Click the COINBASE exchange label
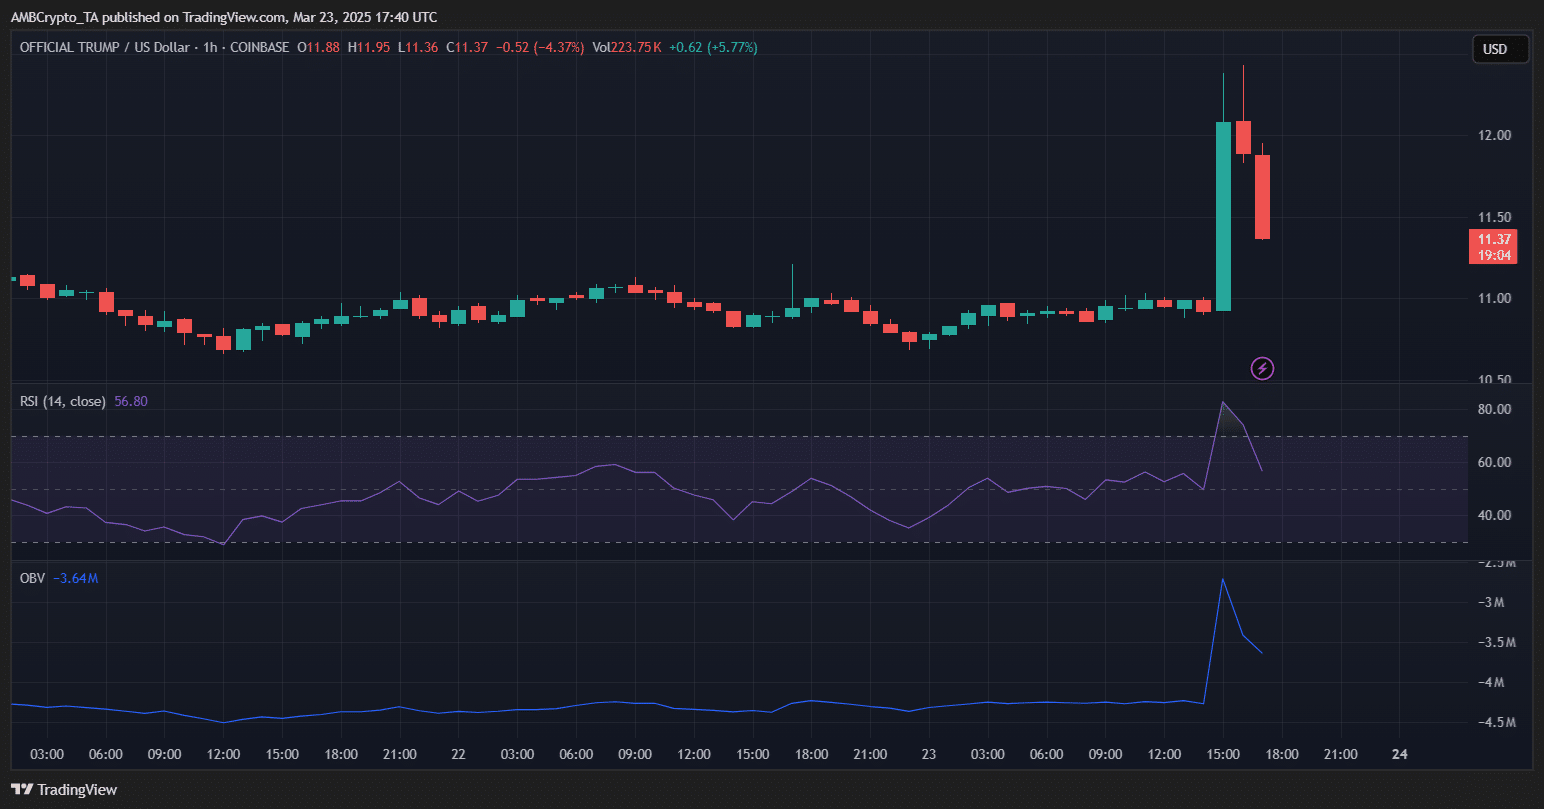The height and width of the screenshot is (809, 1544). 260,47
